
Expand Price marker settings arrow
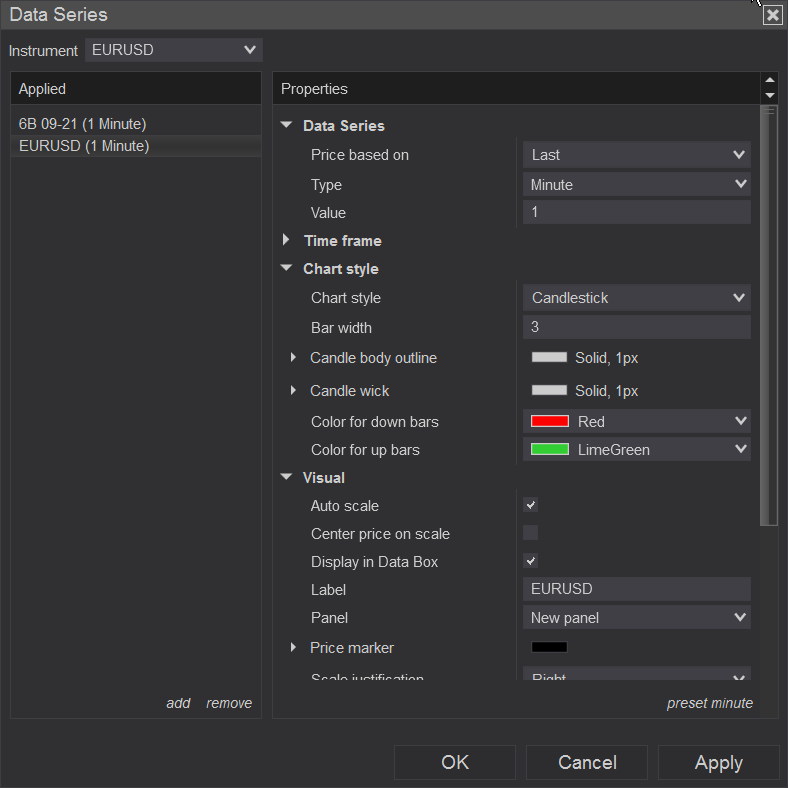pyautogui.click(x=293, y=647)
